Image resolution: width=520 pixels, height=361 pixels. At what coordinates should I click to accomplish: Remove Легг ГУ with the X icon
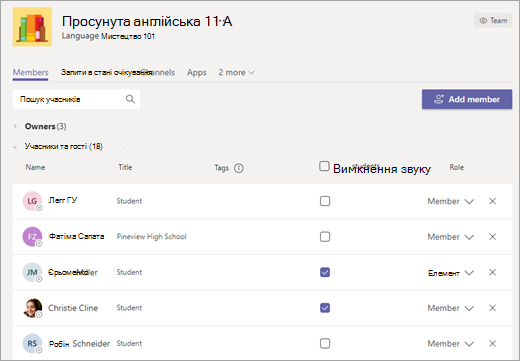click(492, 201)
